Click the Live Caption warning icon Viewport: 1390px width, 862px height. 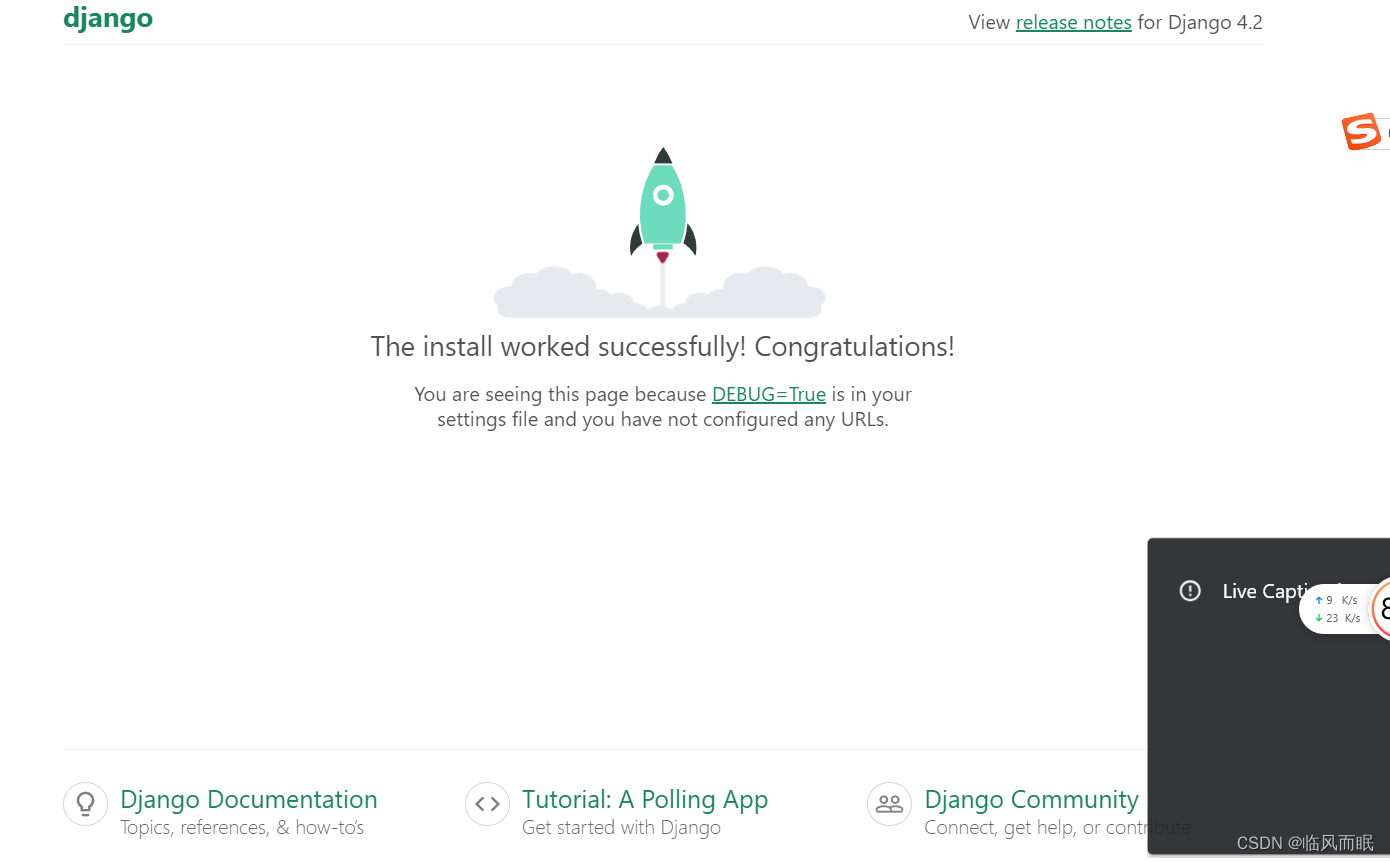click(x=1190, y=591)
